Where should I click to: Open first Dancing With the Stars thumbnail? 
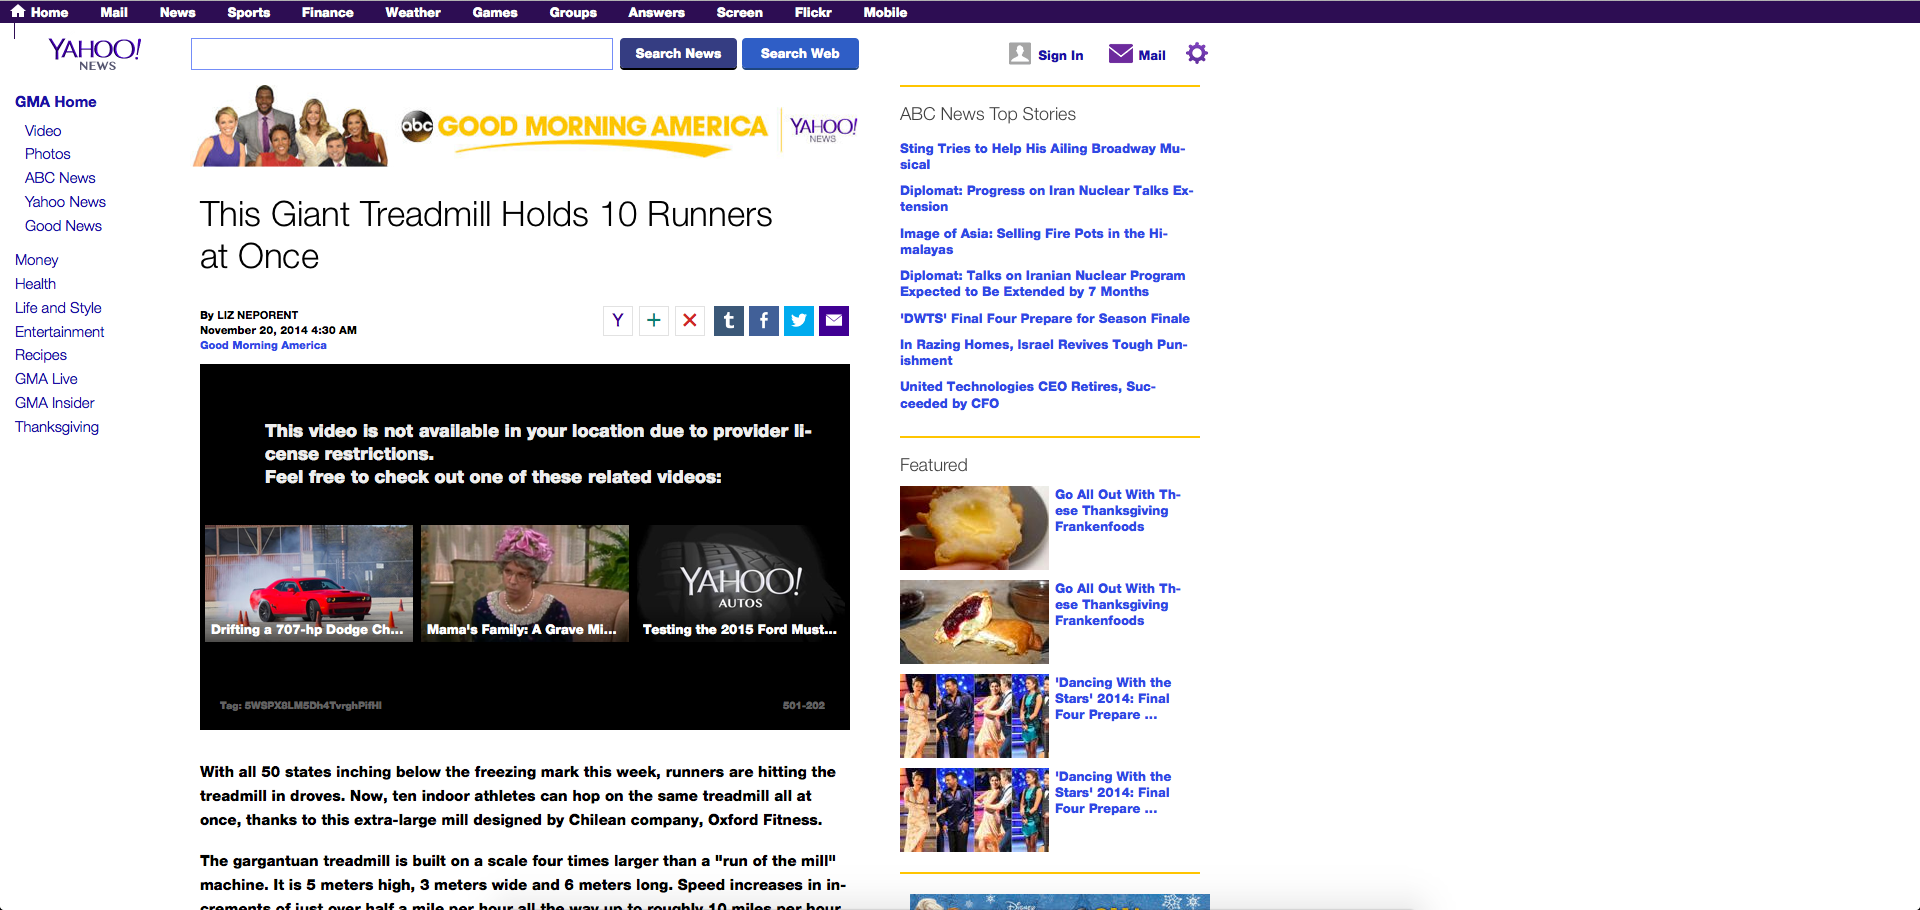(974, 716)
